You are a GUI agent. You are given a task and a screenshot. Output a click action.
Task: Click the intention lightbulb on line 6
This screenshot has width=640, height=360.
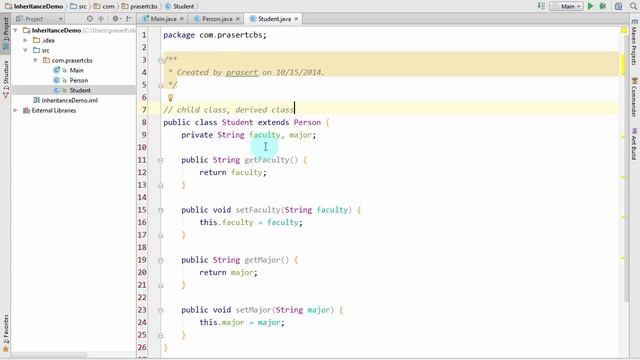pyautogui.click(x=171, y=98)
